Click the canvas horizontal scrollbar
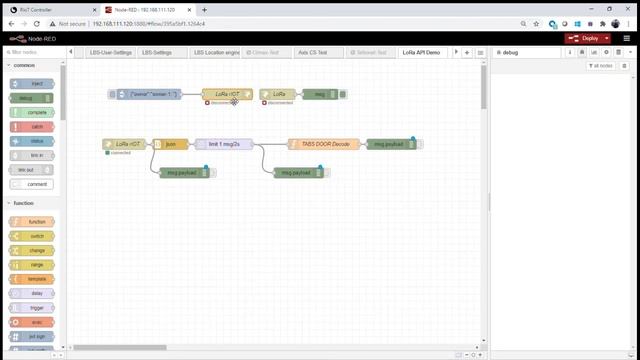Screen dimensions: 640x360 click(120, 347)
